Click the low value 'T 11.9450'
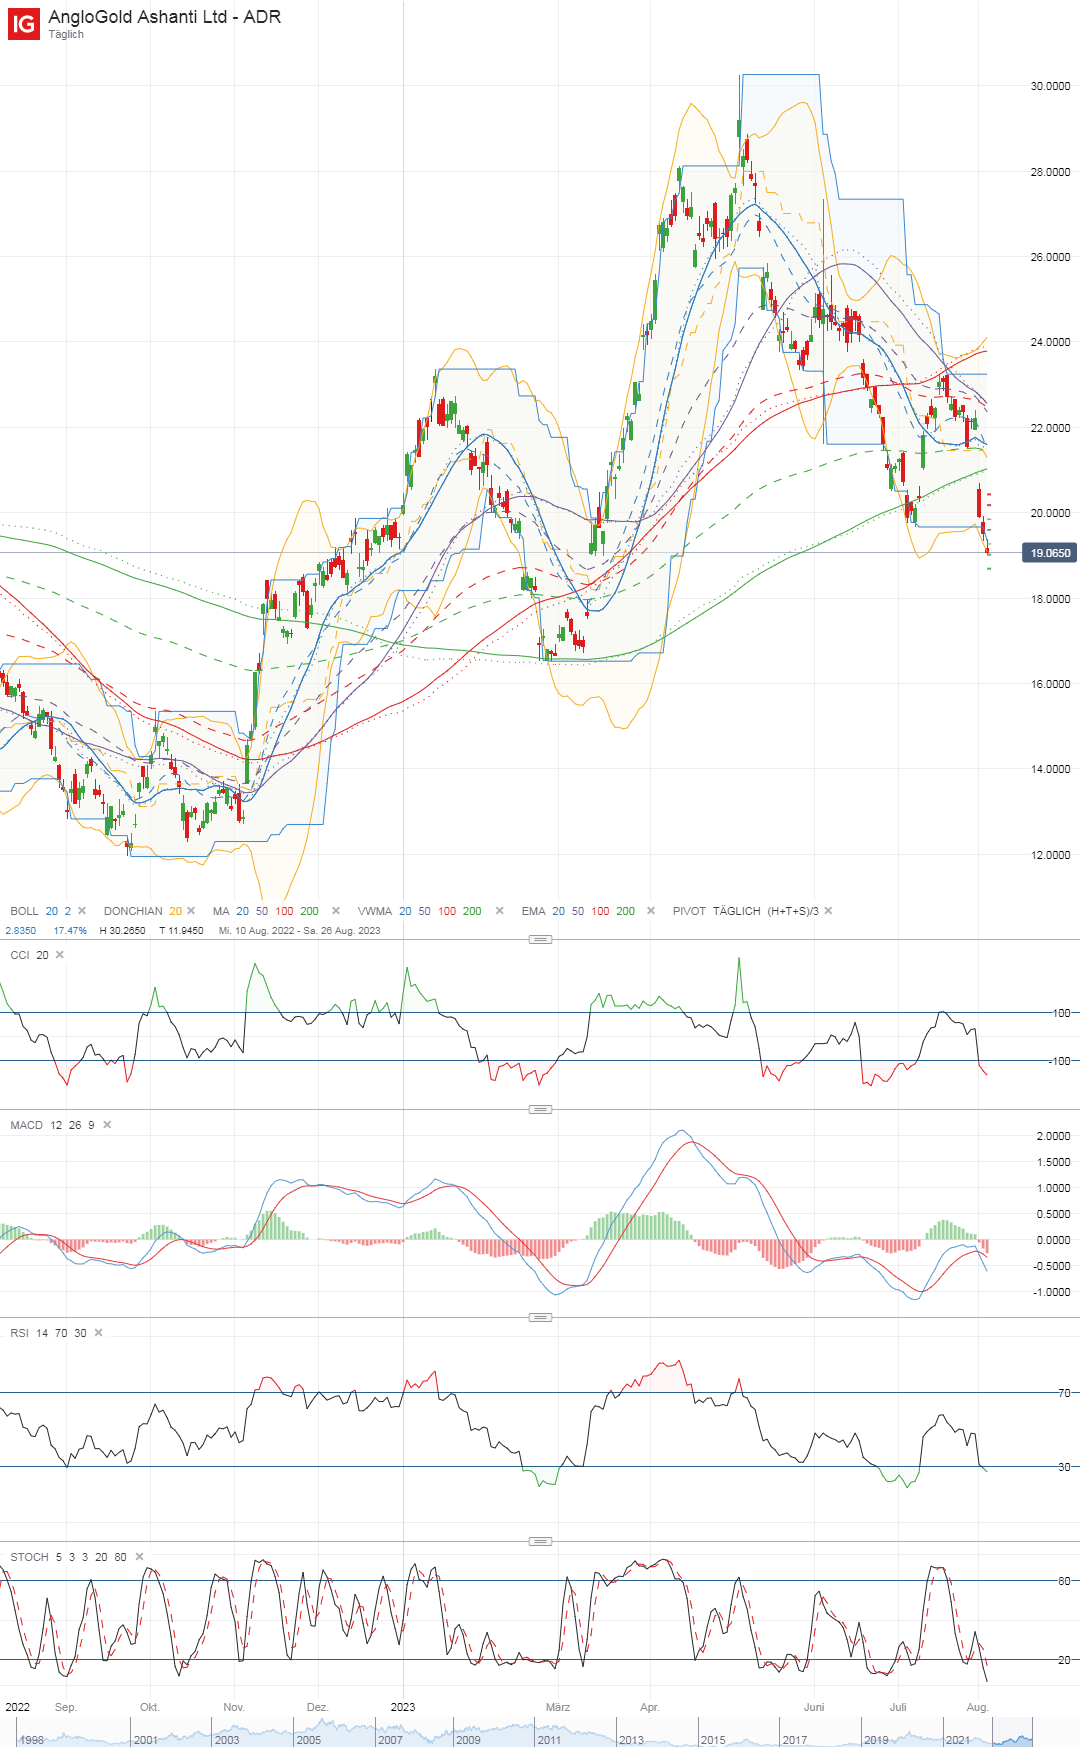This screenshot has height=1747, width=1080. 181,931
